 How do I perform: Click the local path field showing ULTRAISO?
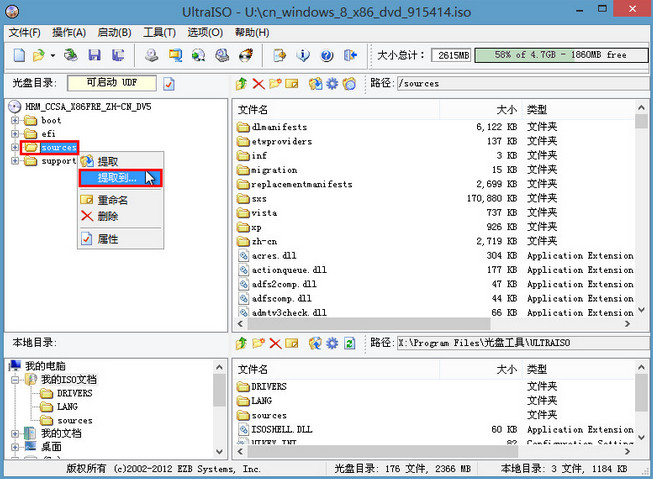point(523,343)
